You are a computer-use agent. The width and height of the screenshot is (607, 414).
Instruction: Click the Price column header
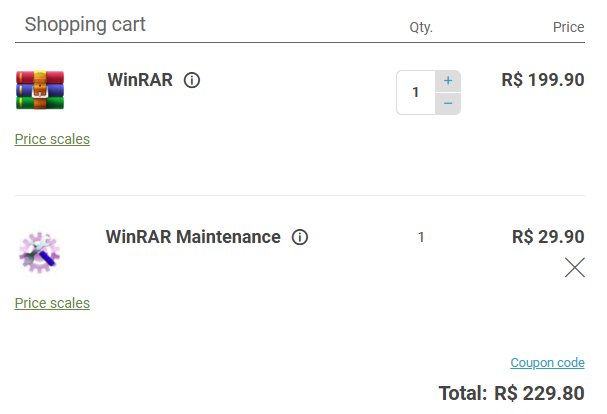click(568, 27)
